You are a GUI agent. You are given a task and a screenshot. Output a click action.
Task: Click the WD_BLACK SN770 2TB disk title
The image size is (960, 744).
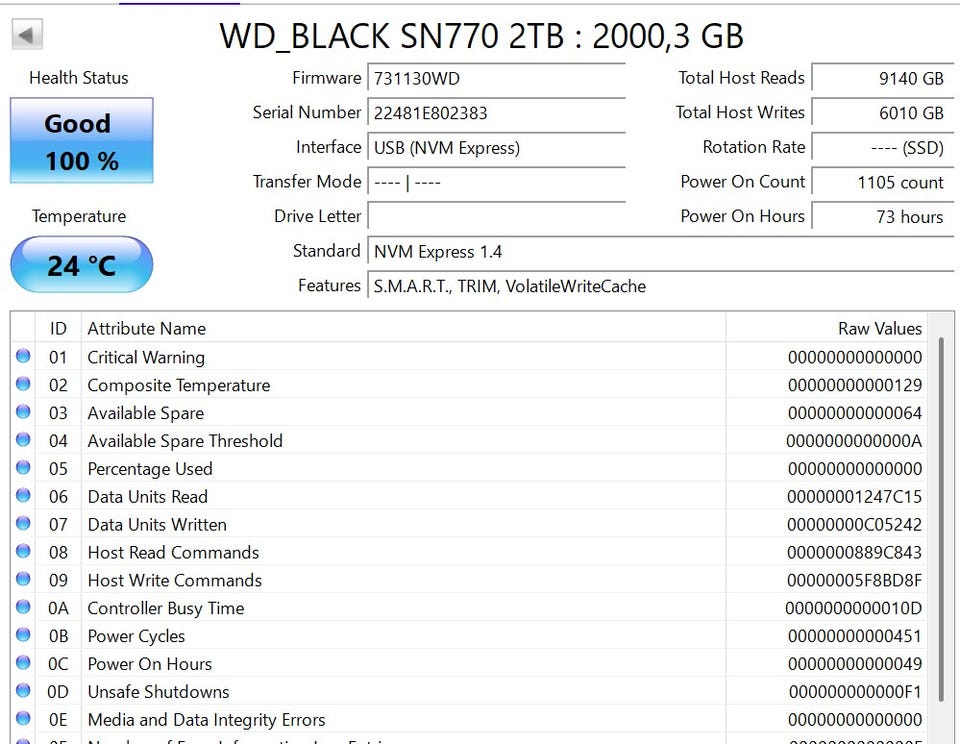[x=482, y=36]
